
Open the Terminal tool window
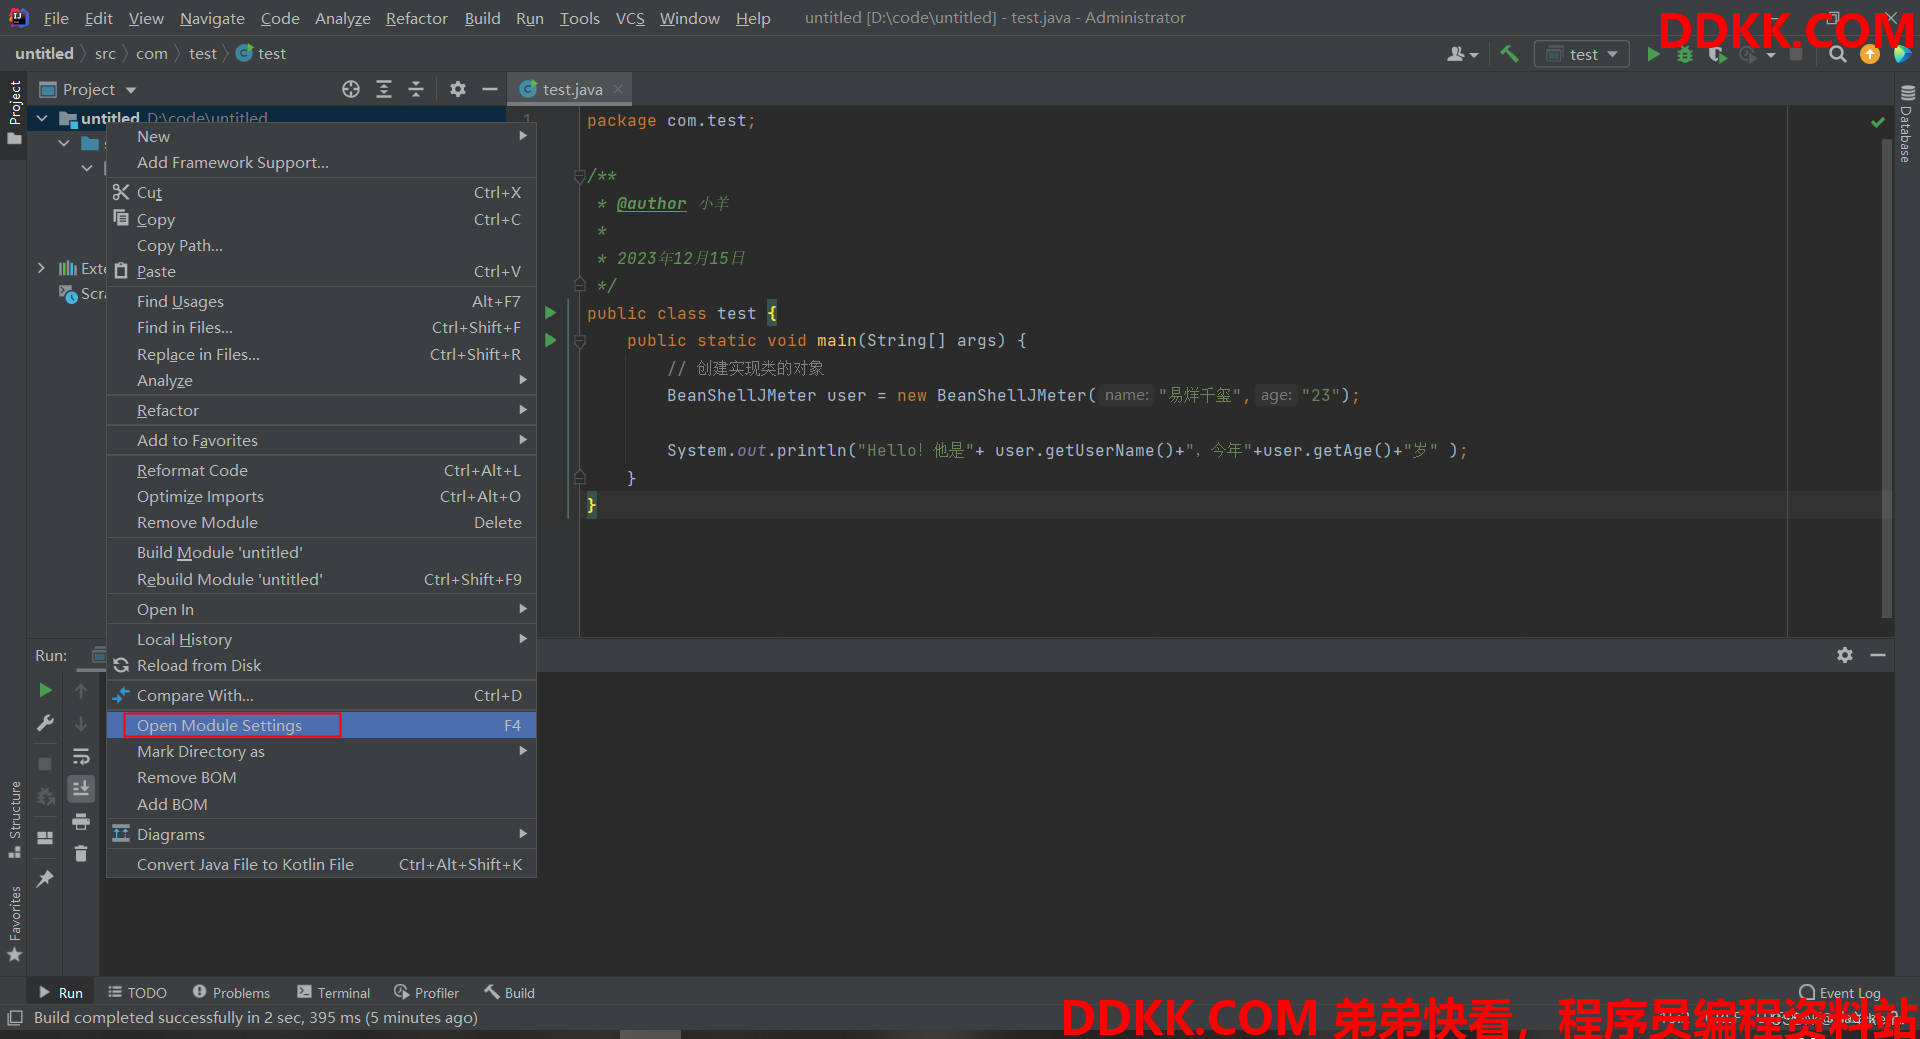pos(334,992)
